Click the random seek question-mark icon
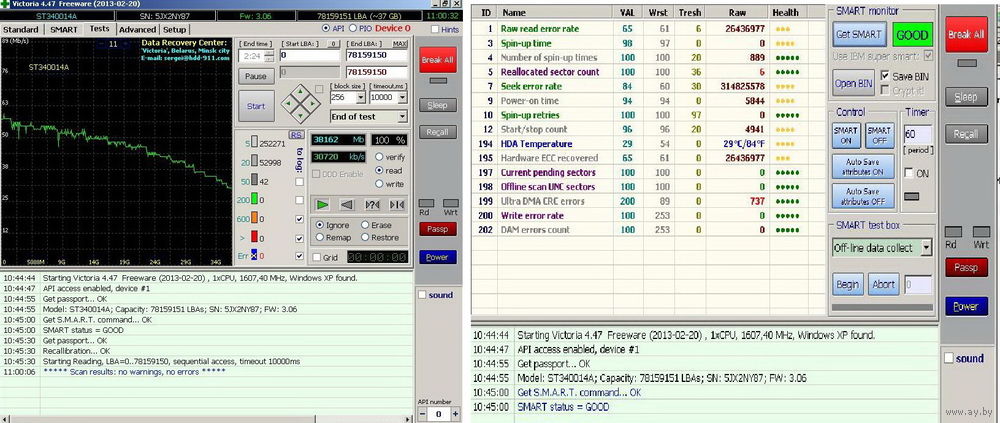This screenshot has width=1000, height=423. [x=371, y=204]
